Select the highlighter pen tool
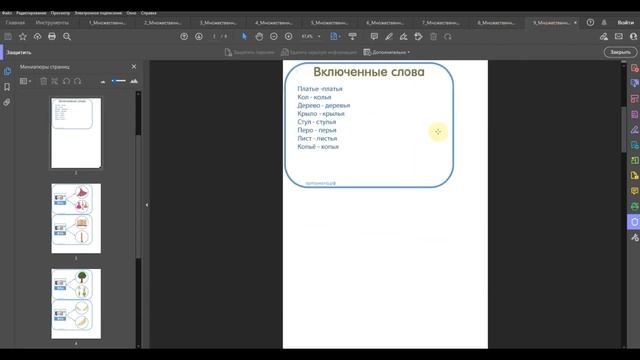 coord(389,37)
